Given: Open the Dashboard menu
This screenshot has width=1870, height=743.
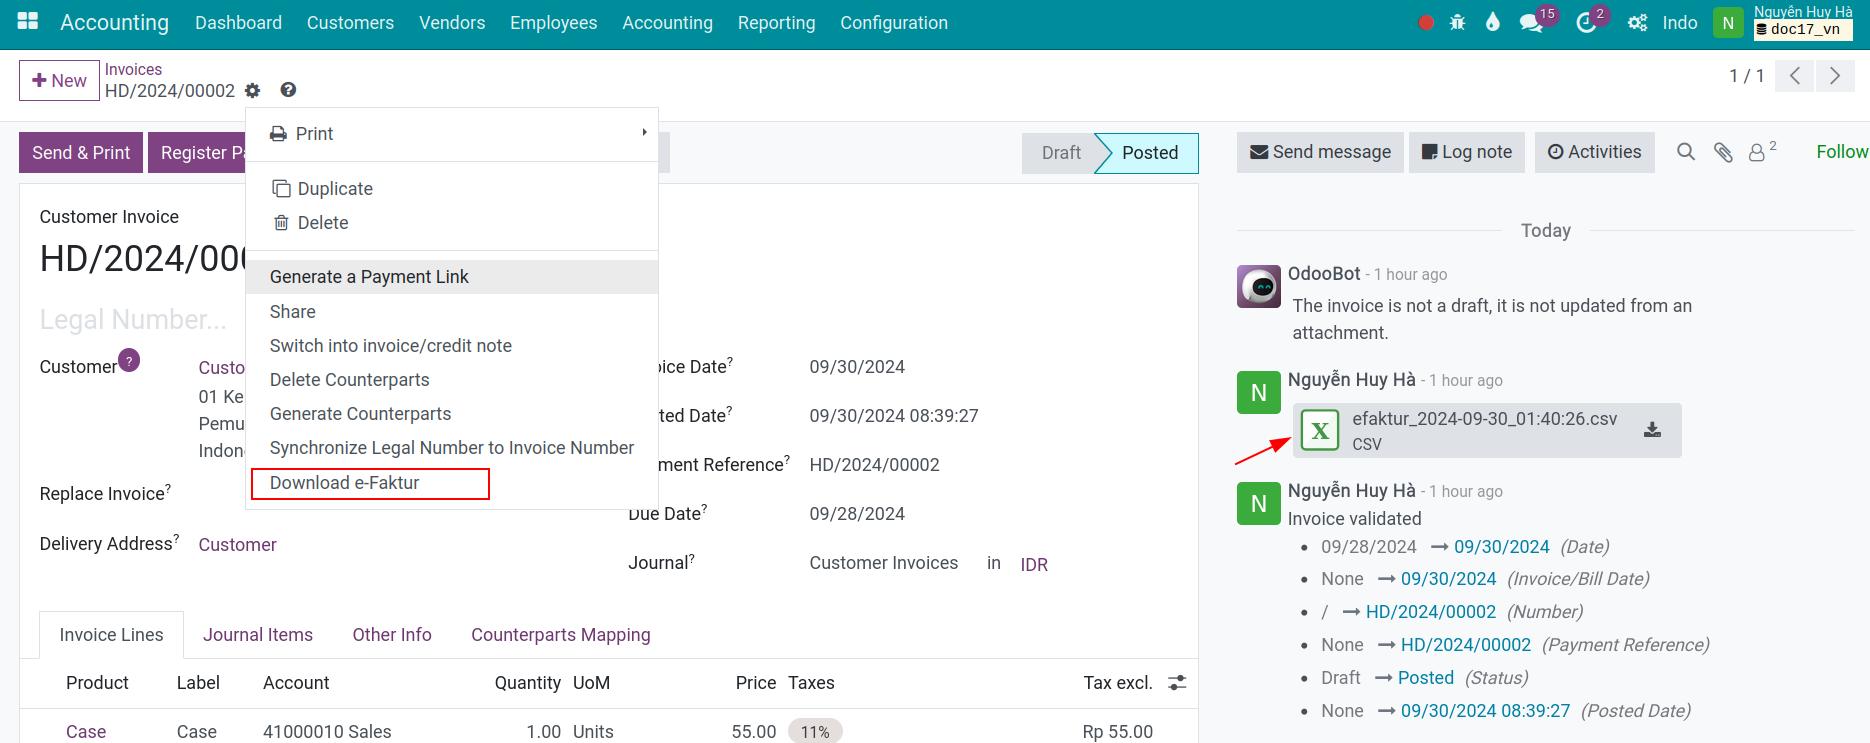Looking at the screenshot, I should pos(238,23).
